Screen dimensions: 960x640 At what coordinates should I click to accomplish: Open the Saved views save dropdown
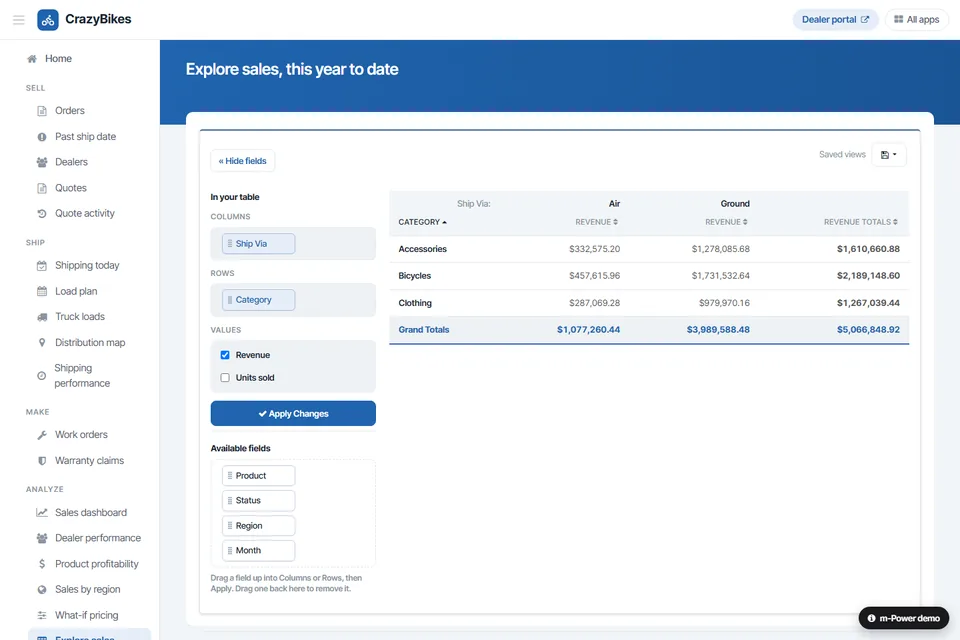pyautogui.click(x=888, y=155)
